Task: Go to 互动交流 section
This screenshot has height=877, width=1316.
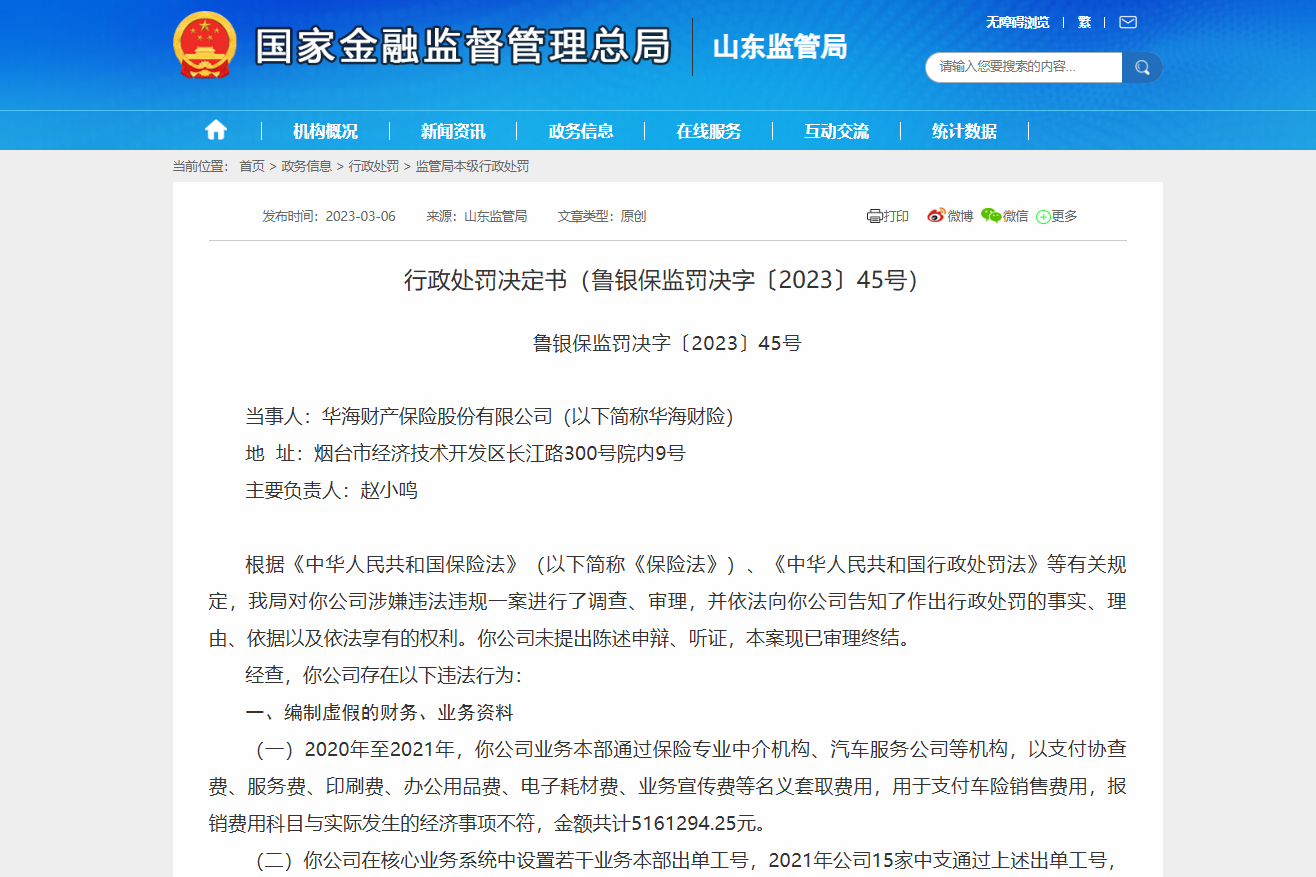Action: [x=837, y=131]
